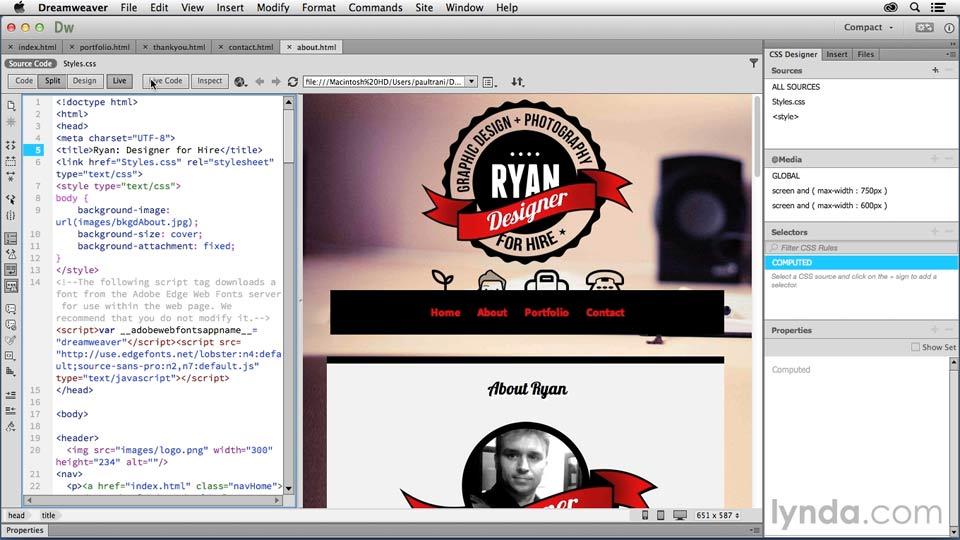960x540 pixels.
Task: Open Spotlight search in the menu bar
Action: click(914, 7)
